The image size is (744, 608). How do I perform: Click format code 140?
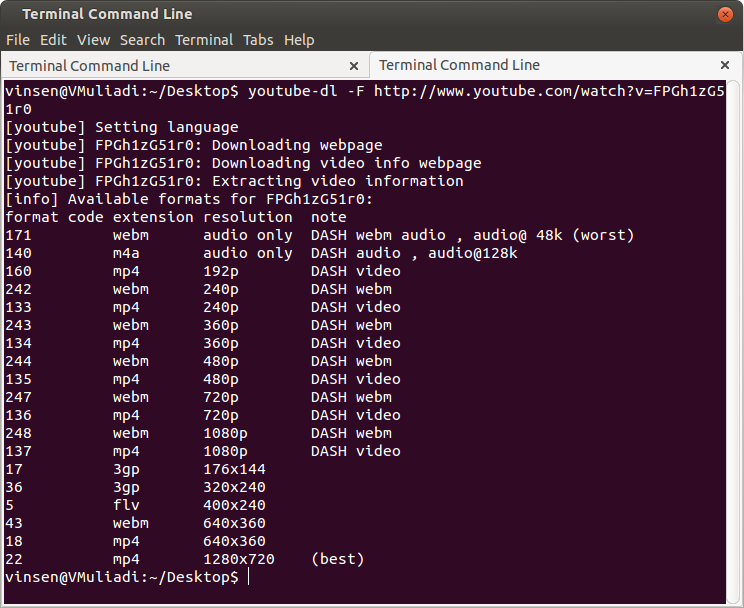(18, 253)
